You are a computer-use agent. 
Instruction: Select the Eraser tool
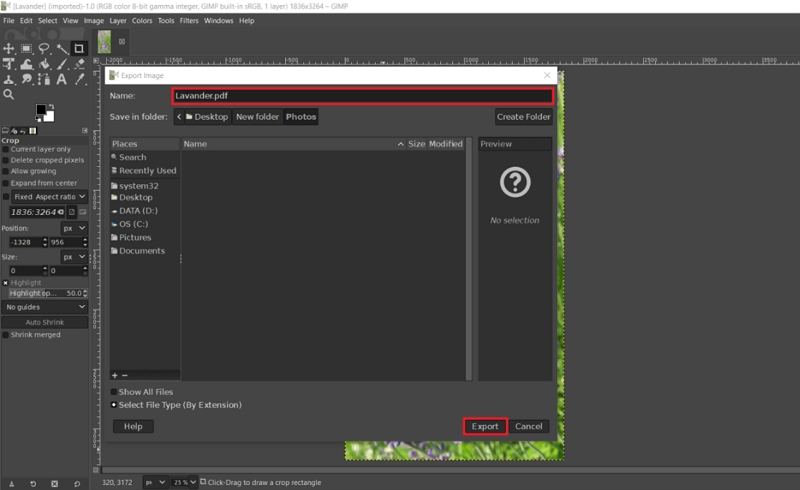click(x=80, y=64)
